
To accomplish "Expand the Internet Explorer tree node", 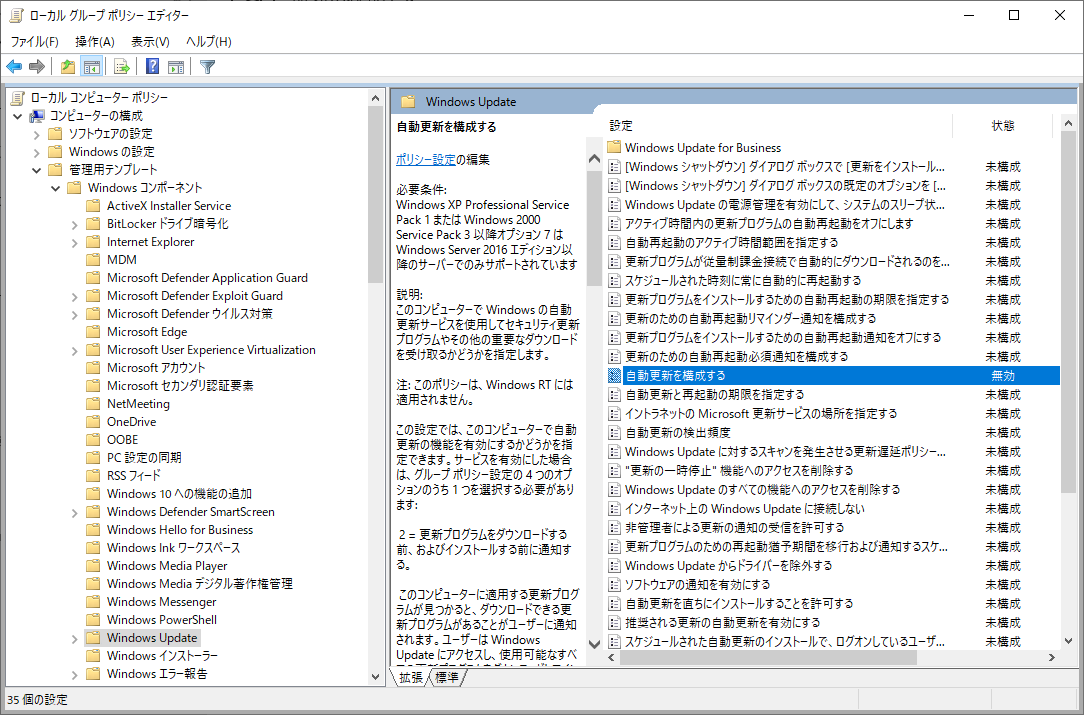I will click(75, 242).
